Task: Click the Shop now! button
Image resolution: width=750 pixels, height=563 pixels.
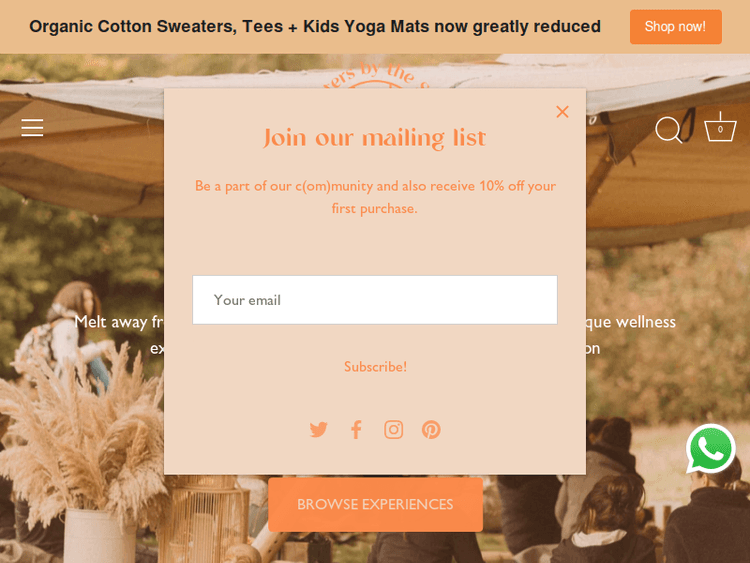Action: (675, 27)
